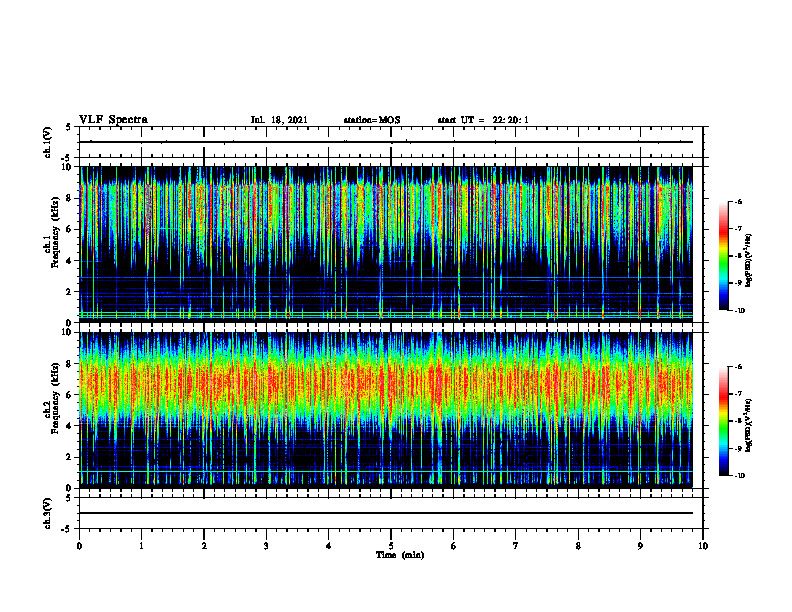
Task: Click time axis tick "9" at bottom
Action: click(640, 546)
